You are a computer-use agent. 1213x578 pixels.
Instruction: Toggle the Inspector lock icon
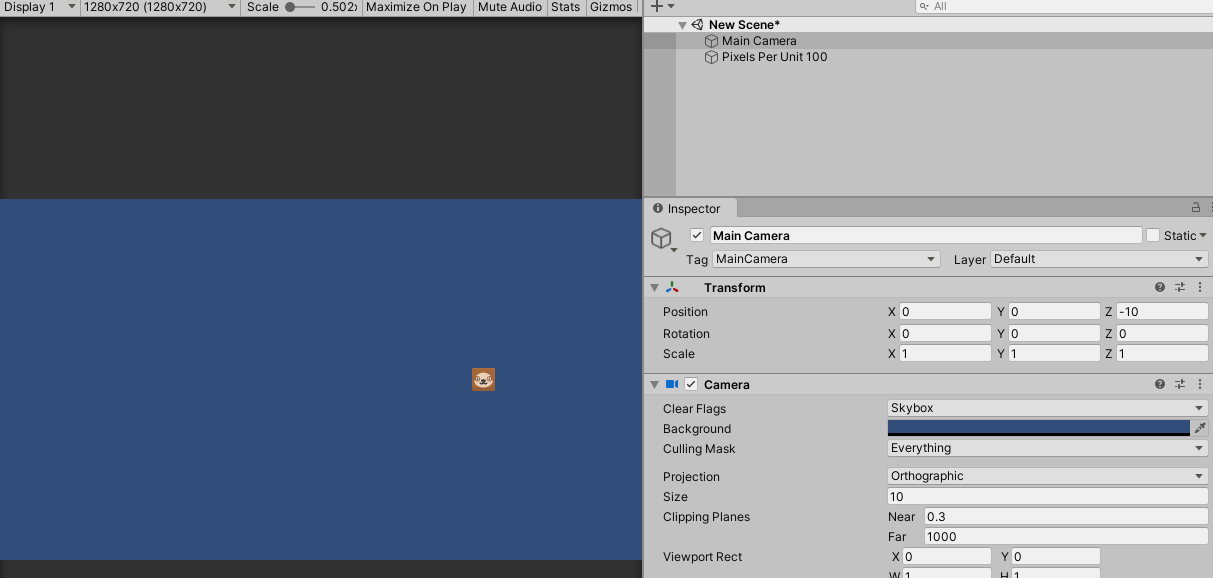[1195, 208]
